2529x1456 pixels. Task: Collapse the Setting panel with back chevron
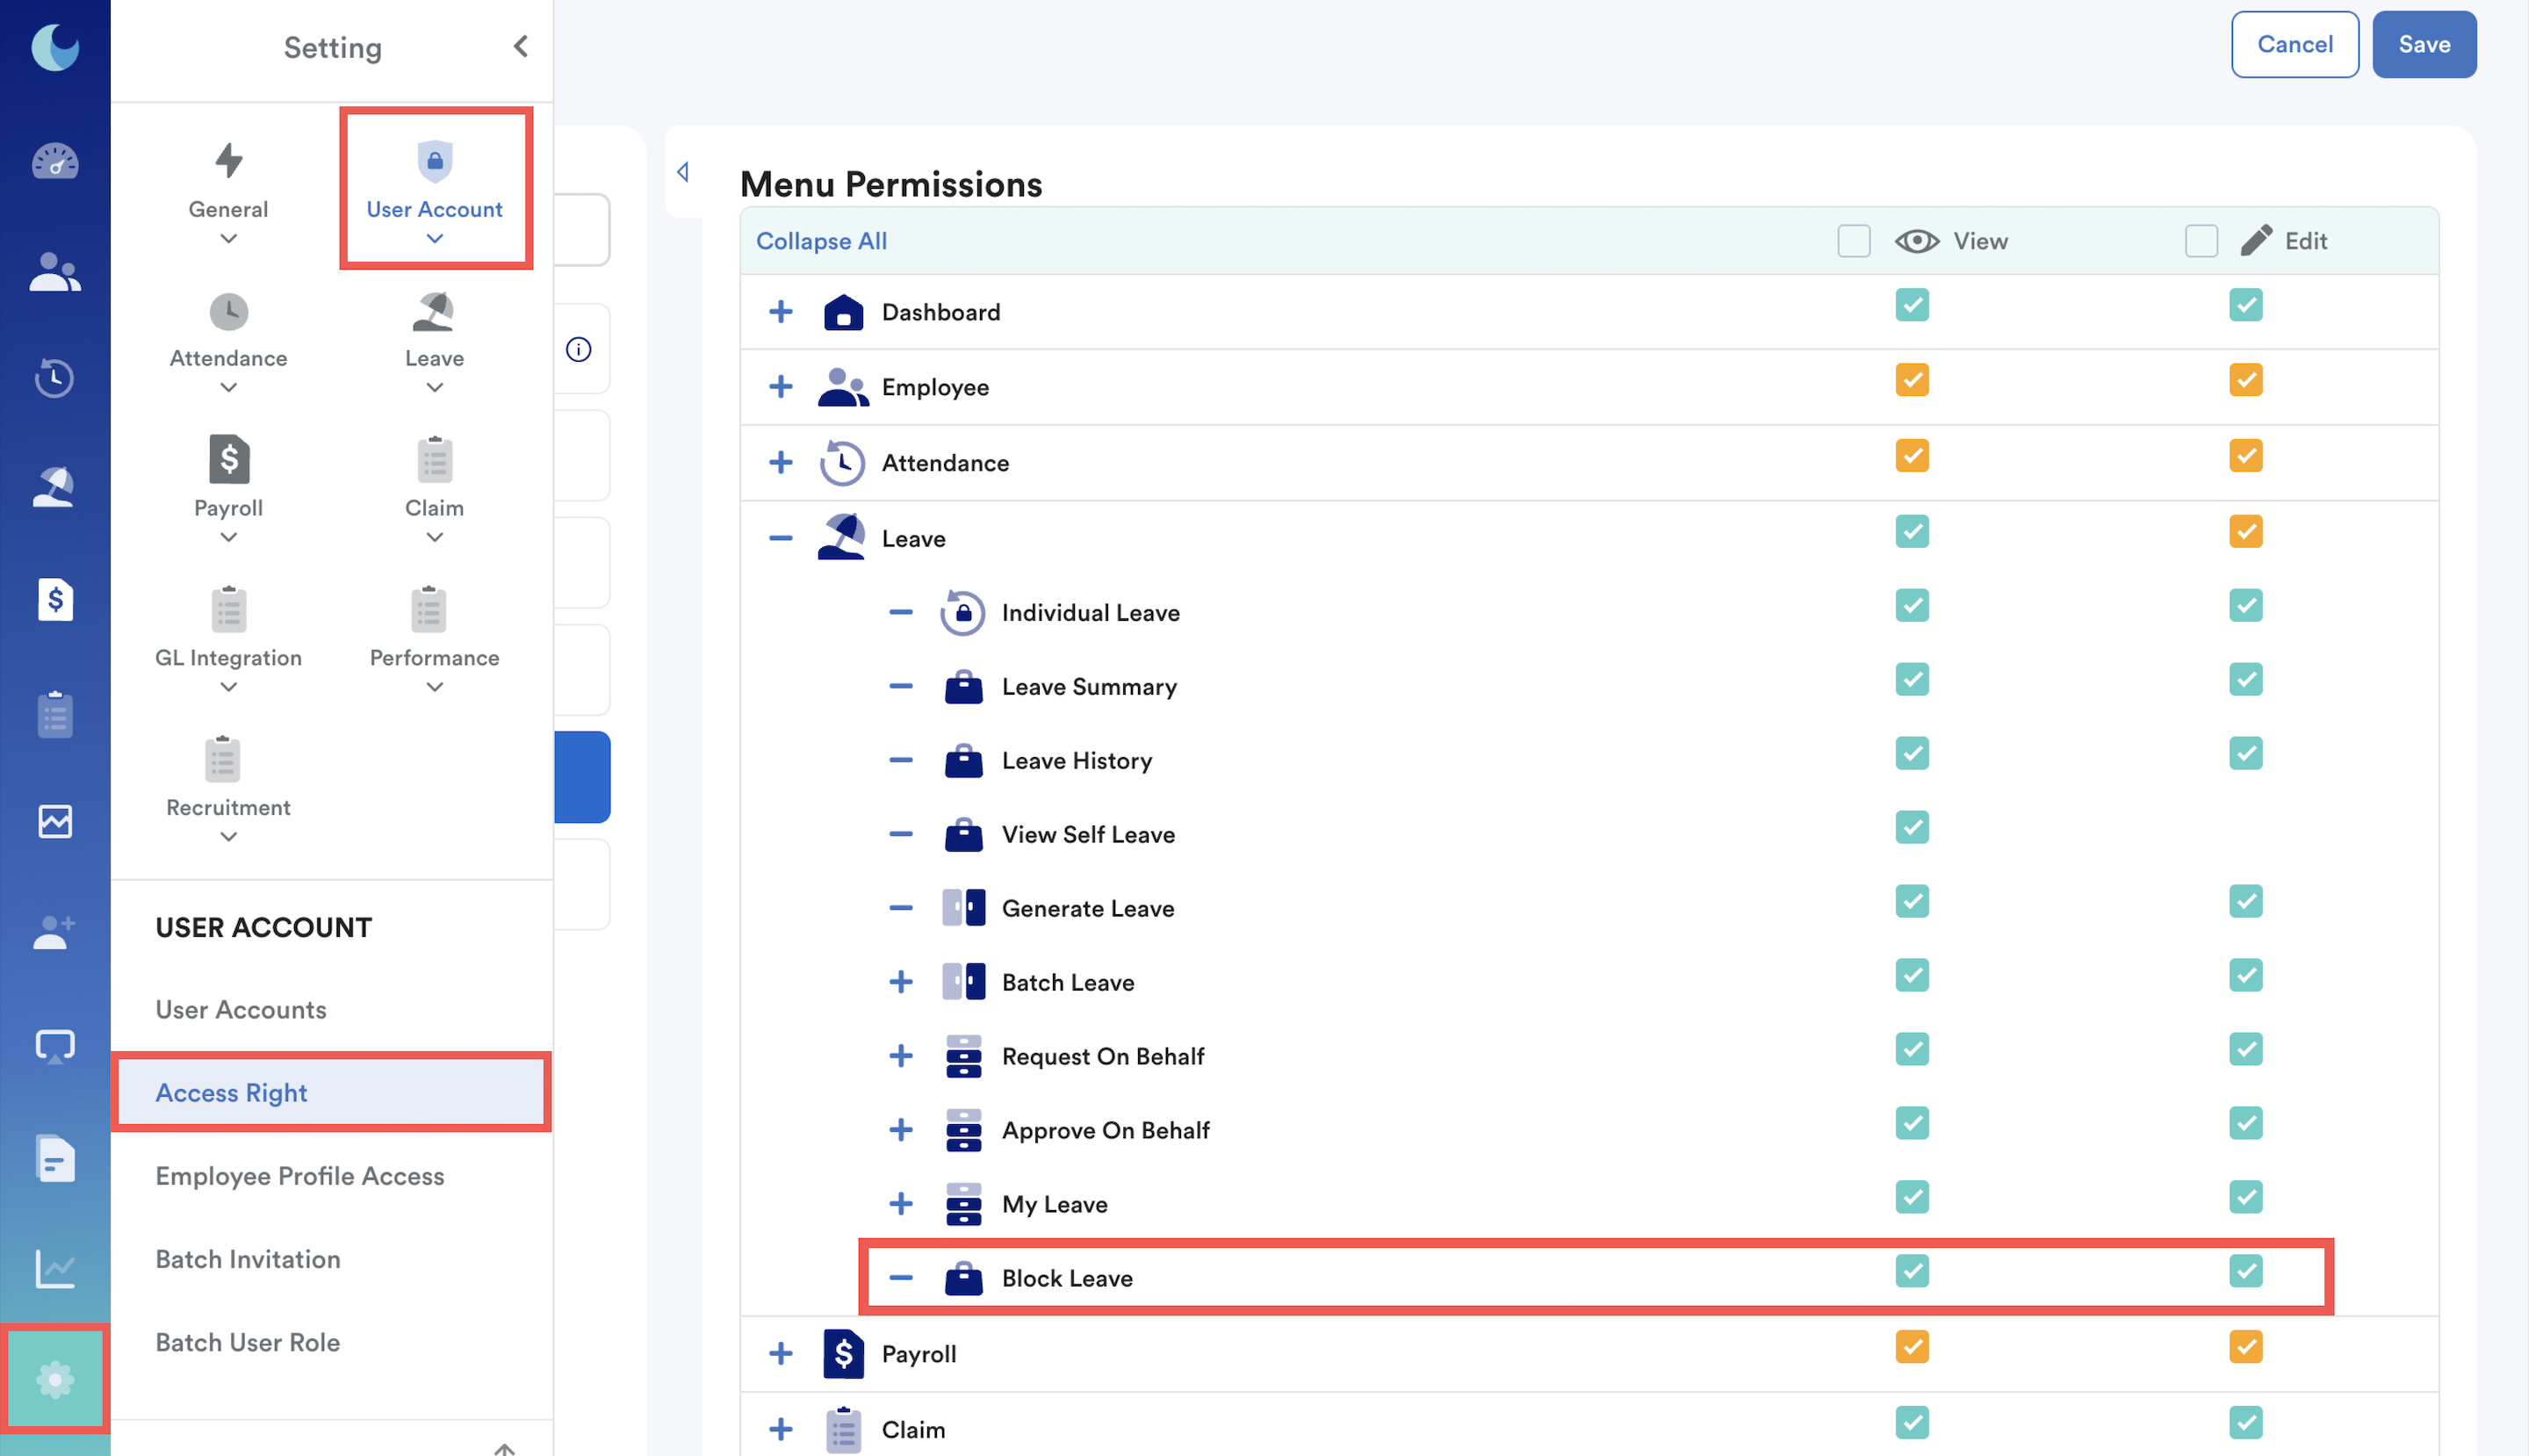point(521,46)
